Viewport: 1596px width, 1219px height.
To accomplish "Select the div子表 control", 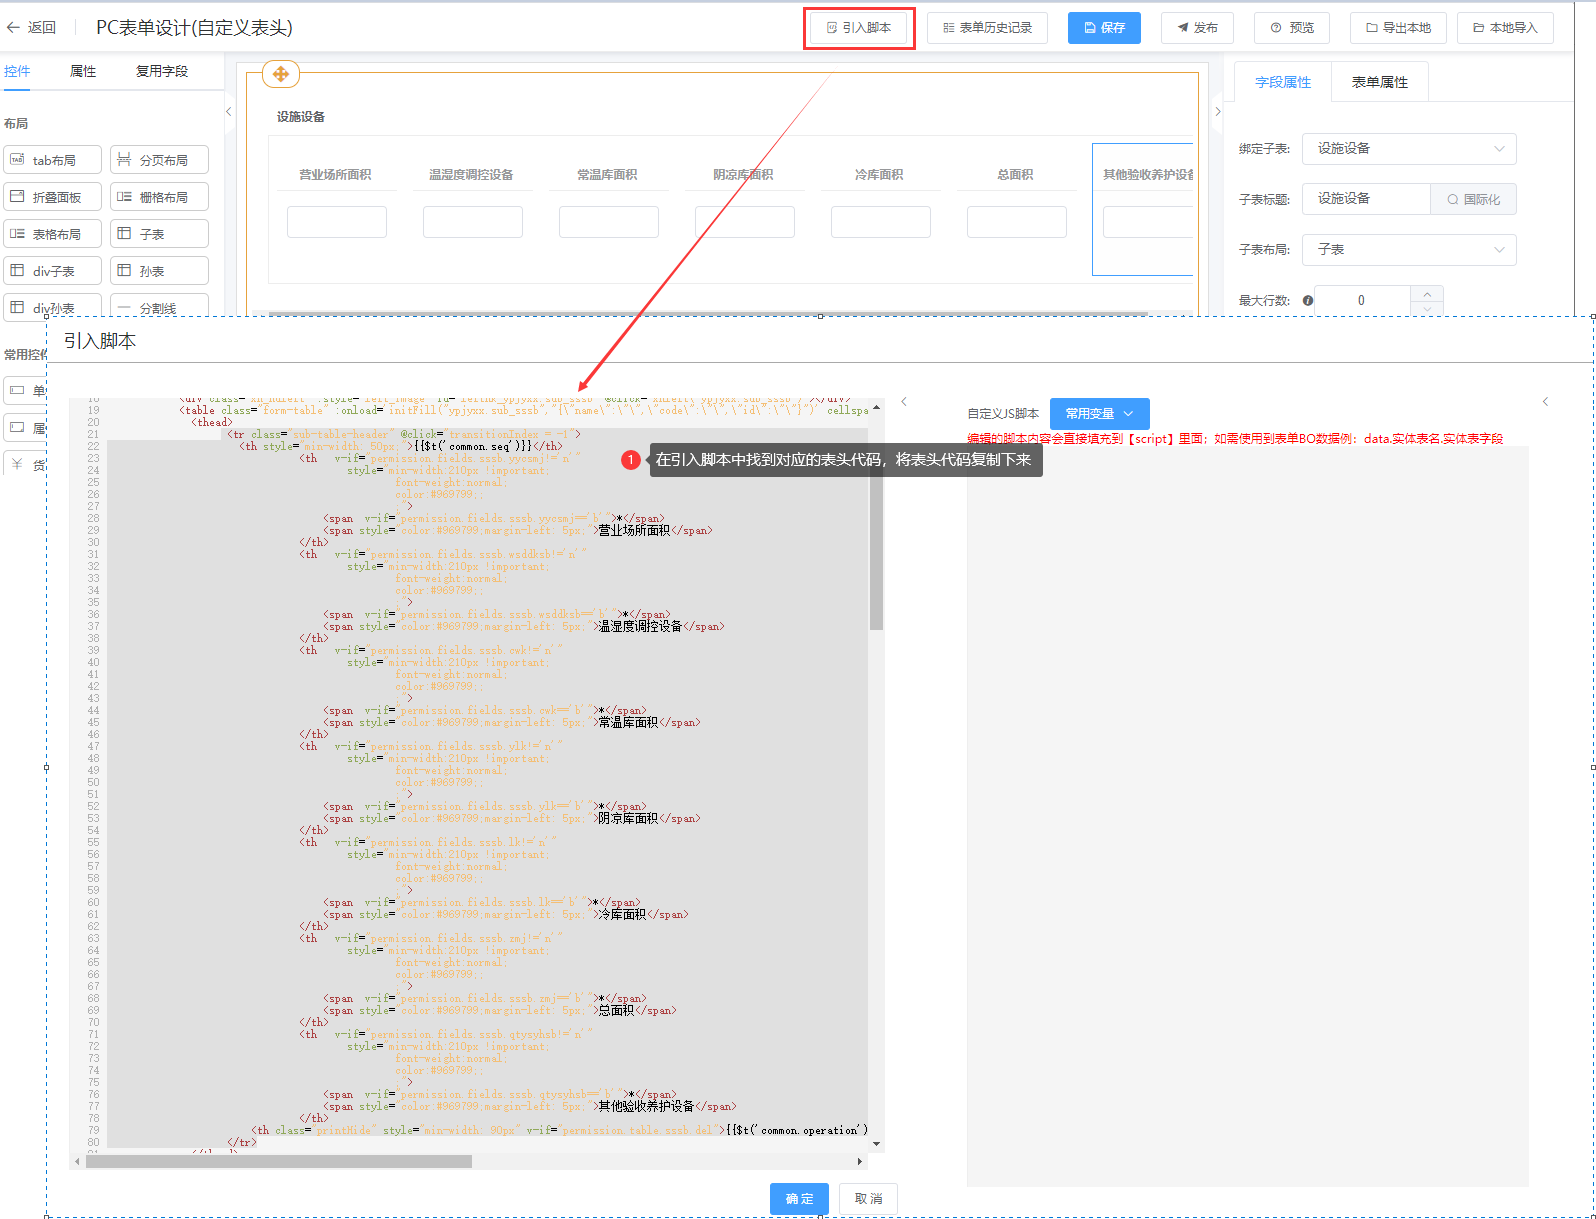I will 53,271.
